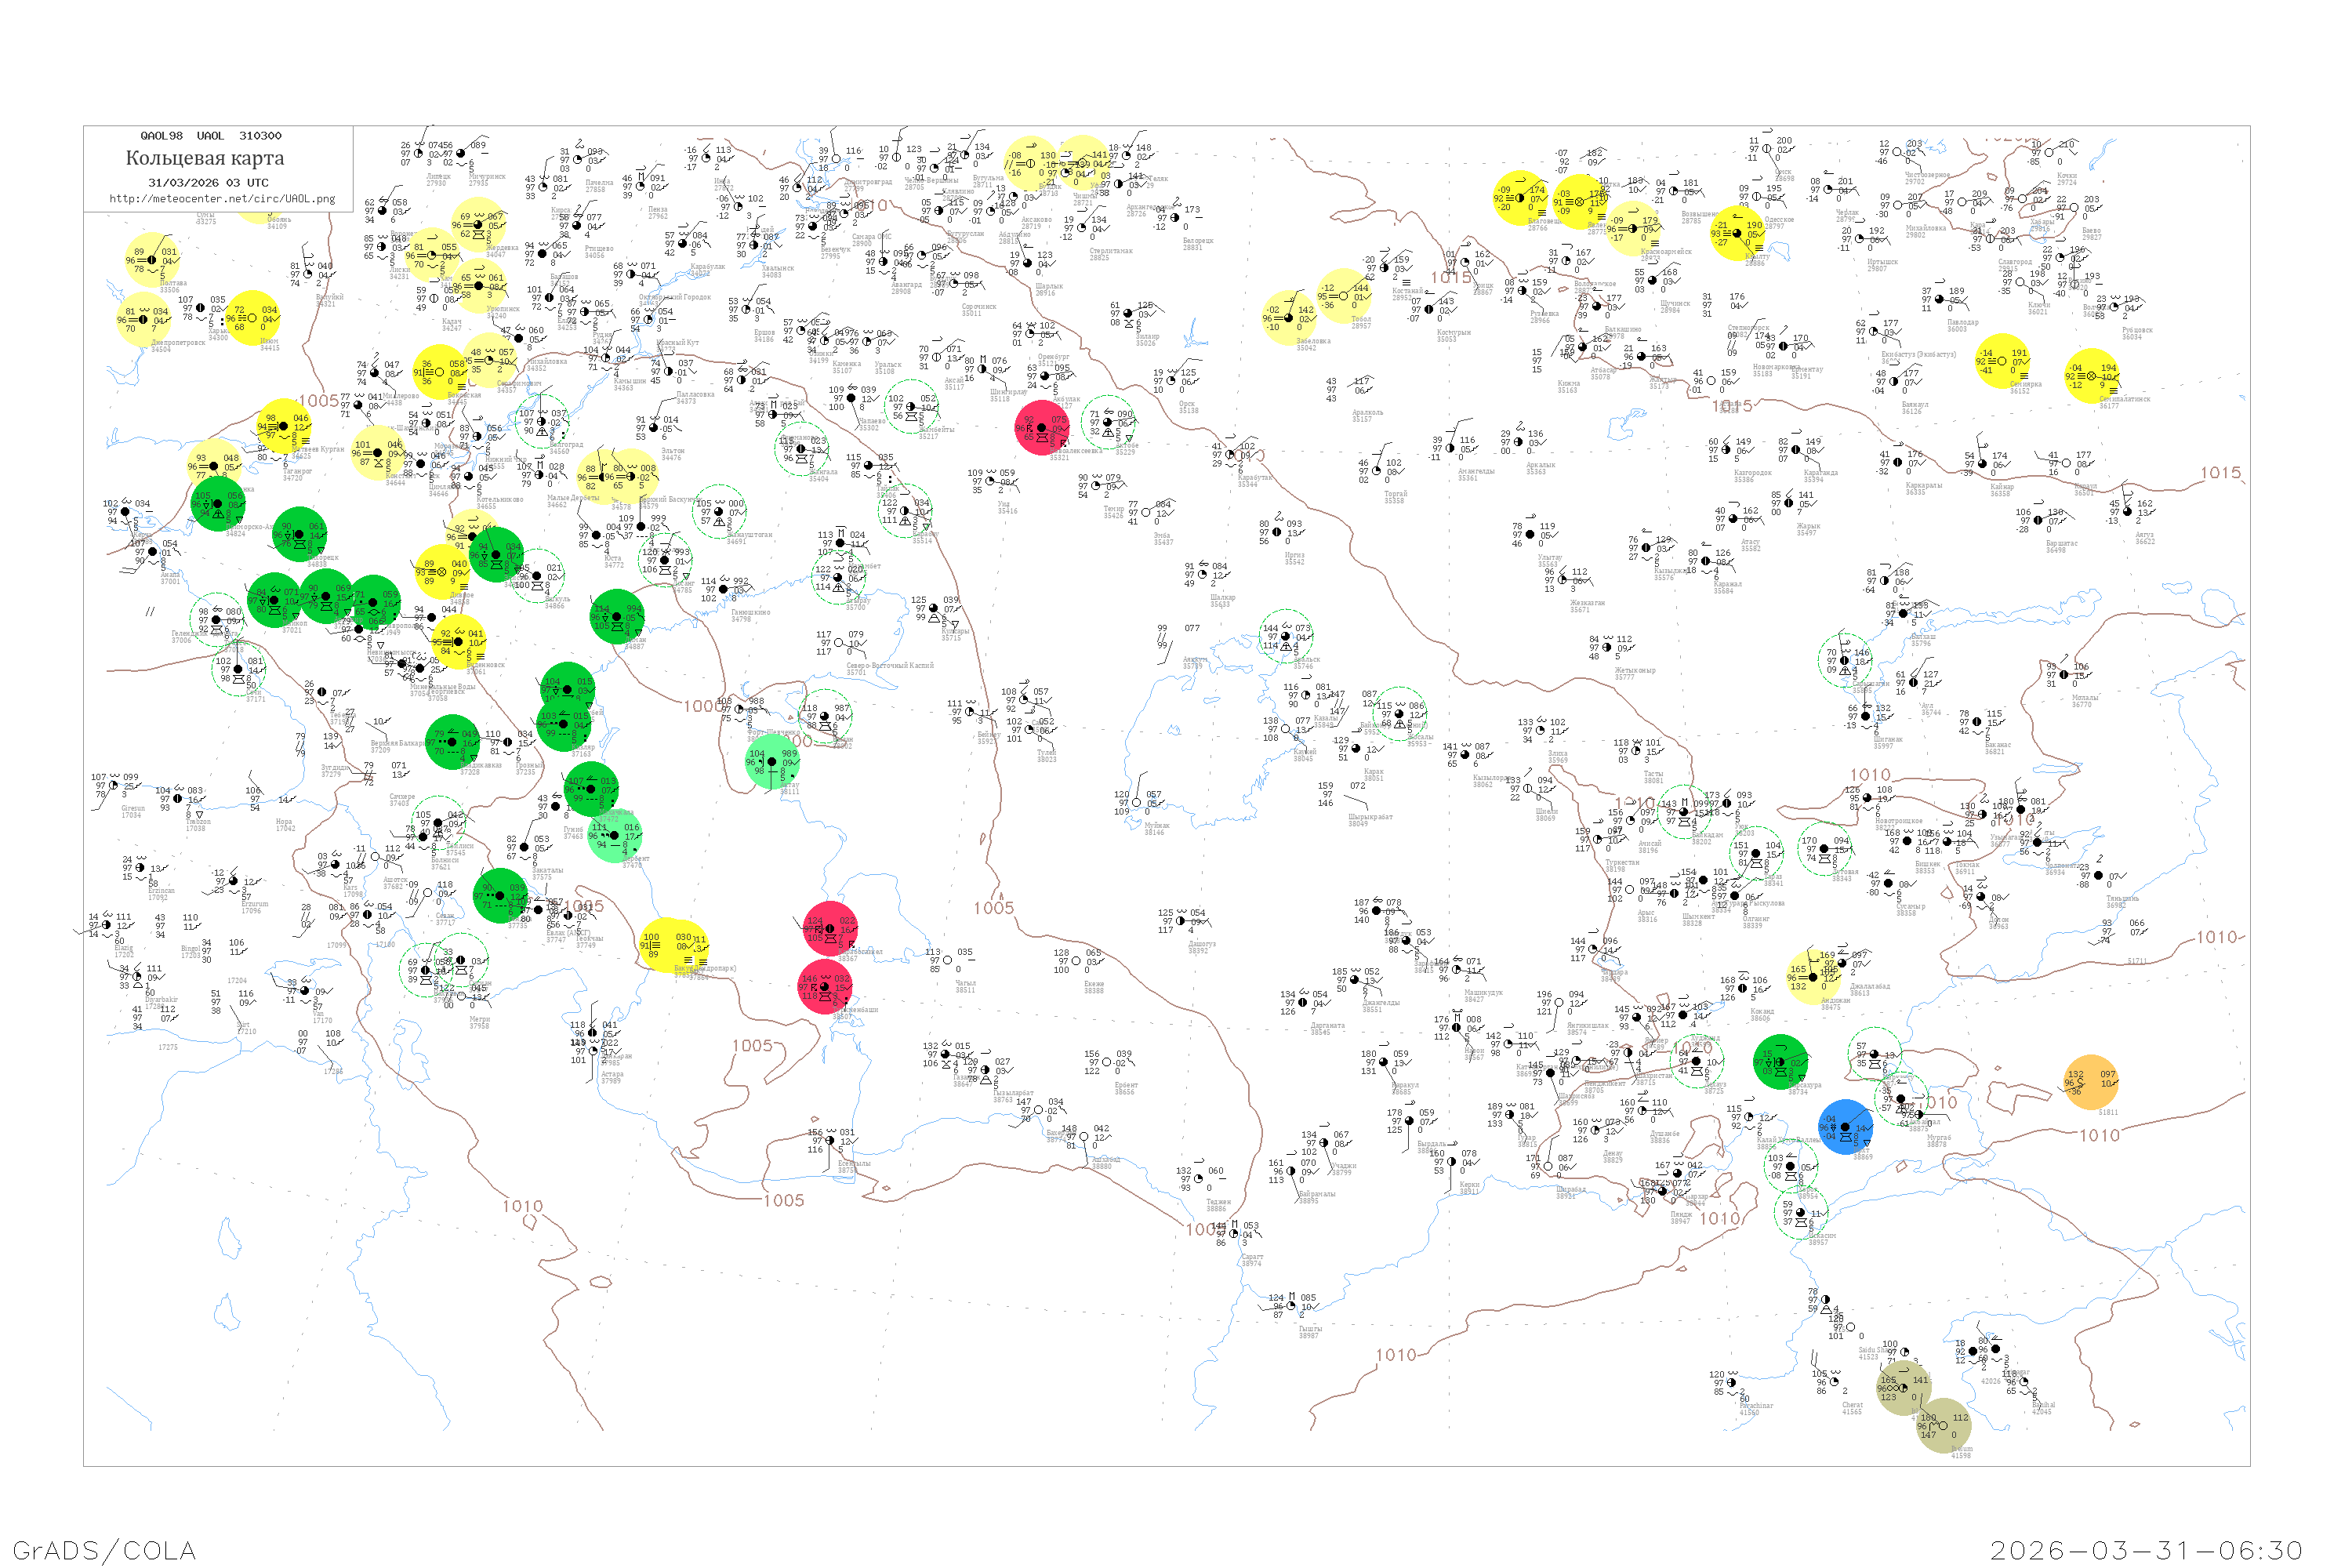Click the khaki station circle at Jhelum 41598
2352x1568 pixels.
1943,1425
